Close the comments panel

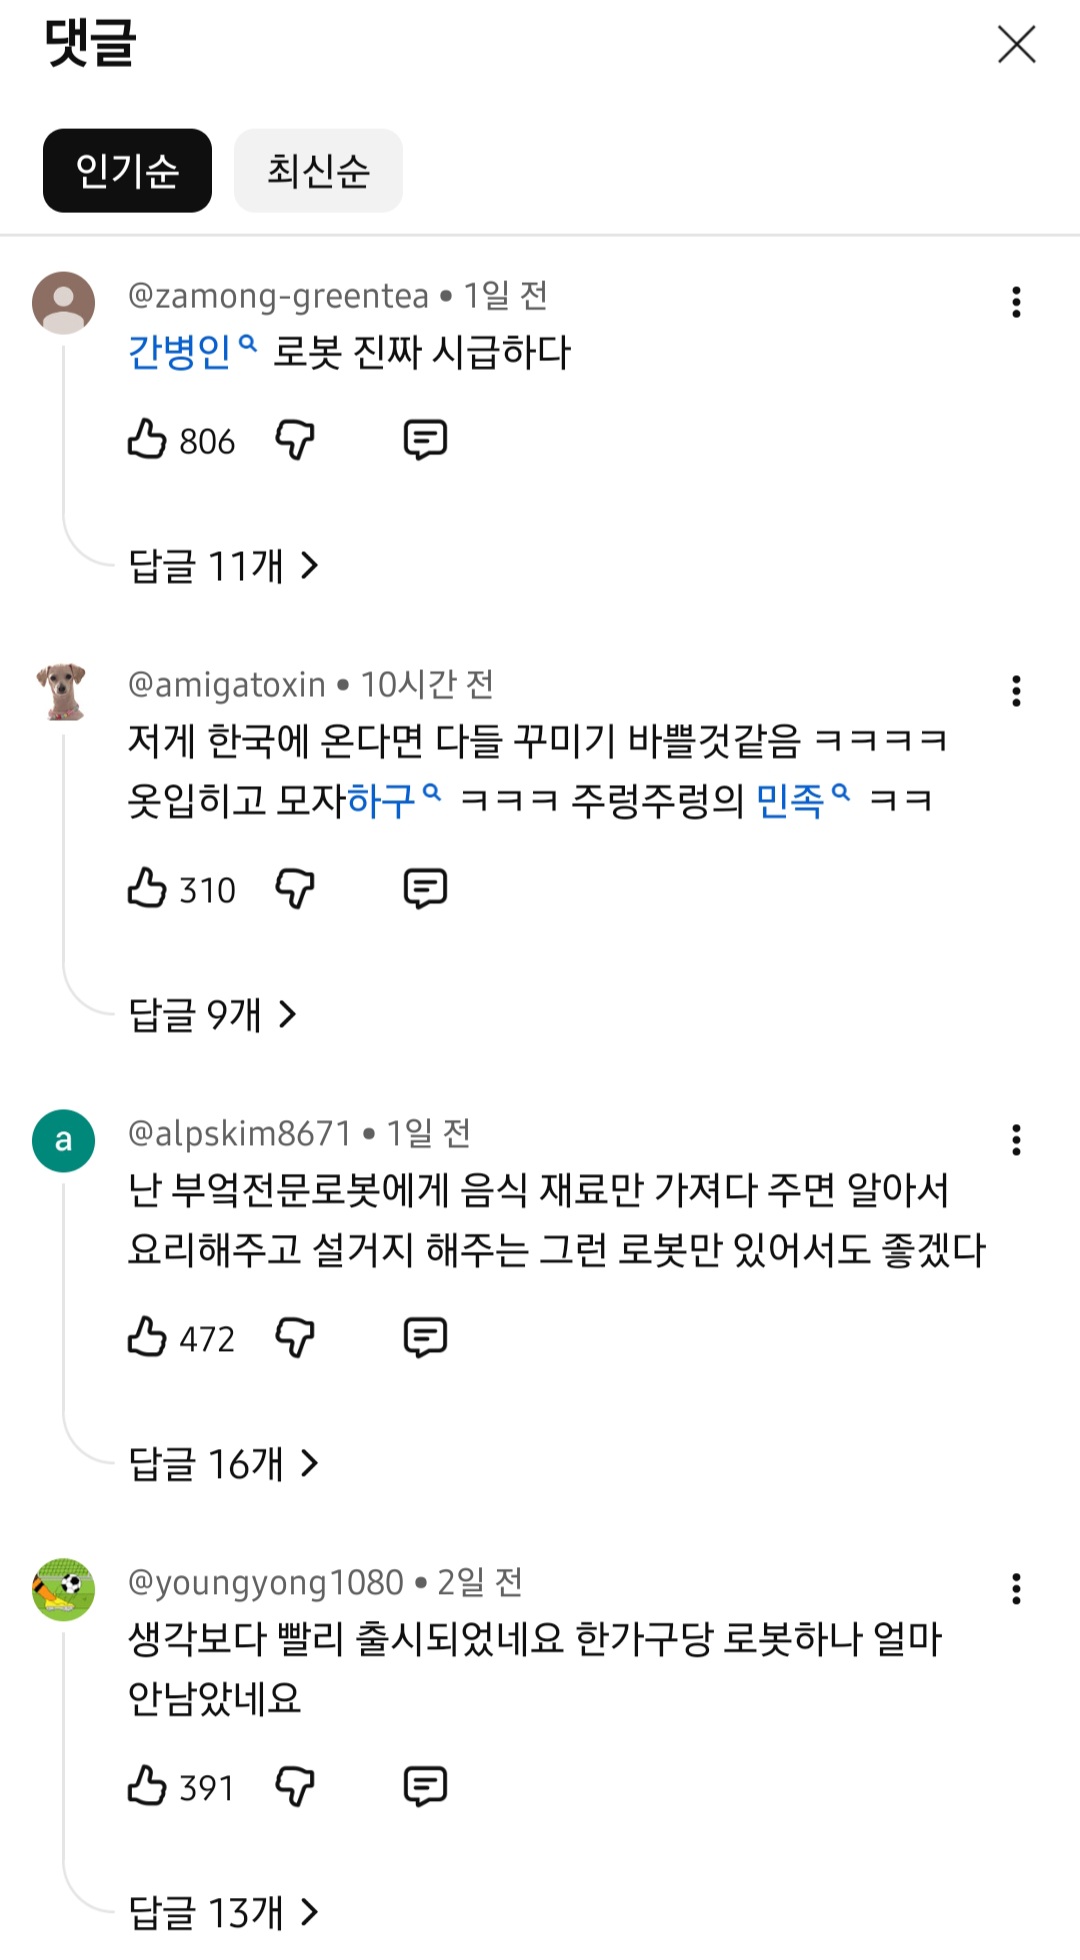point(1016,45)
